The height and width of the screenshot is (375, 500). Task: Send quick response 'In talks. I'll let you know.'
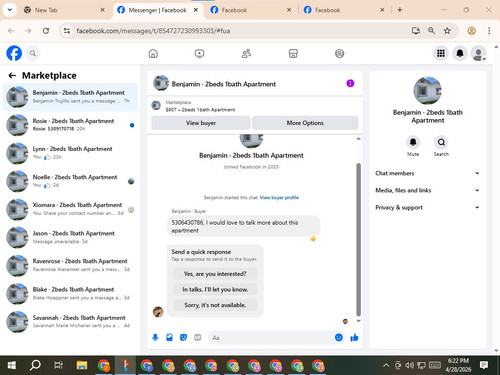215,290
